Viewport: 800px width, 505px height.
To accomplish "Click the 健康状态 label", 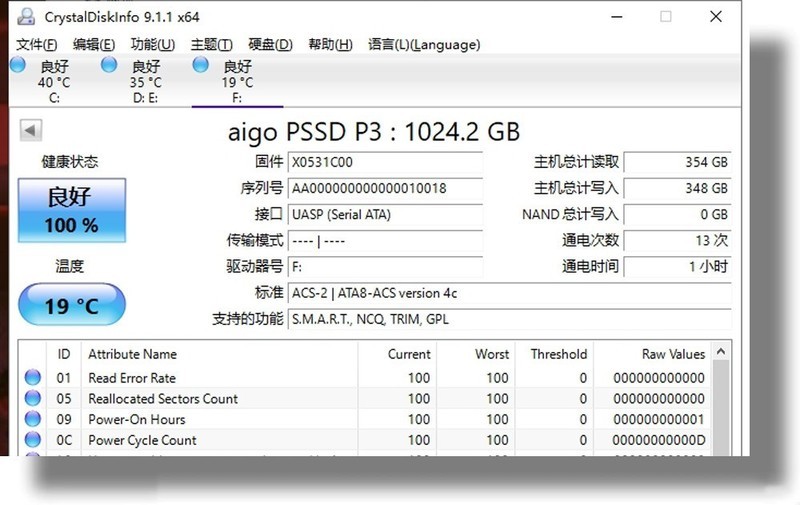I will pos(70,162).
